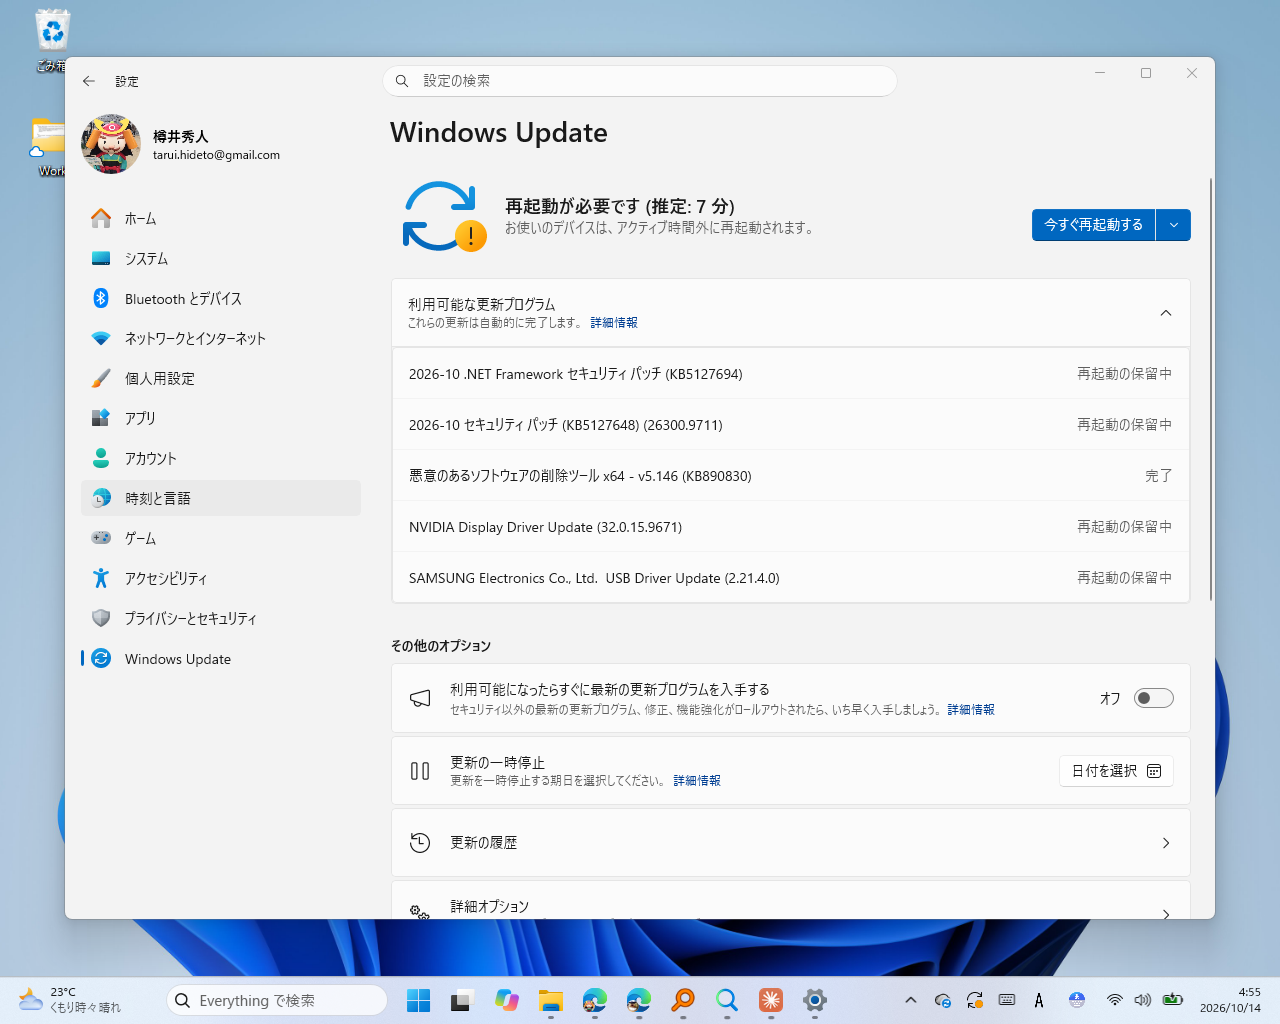Click the 設定の検索 search field
Screen dimensions: 1280x1024
pos(640,81)
